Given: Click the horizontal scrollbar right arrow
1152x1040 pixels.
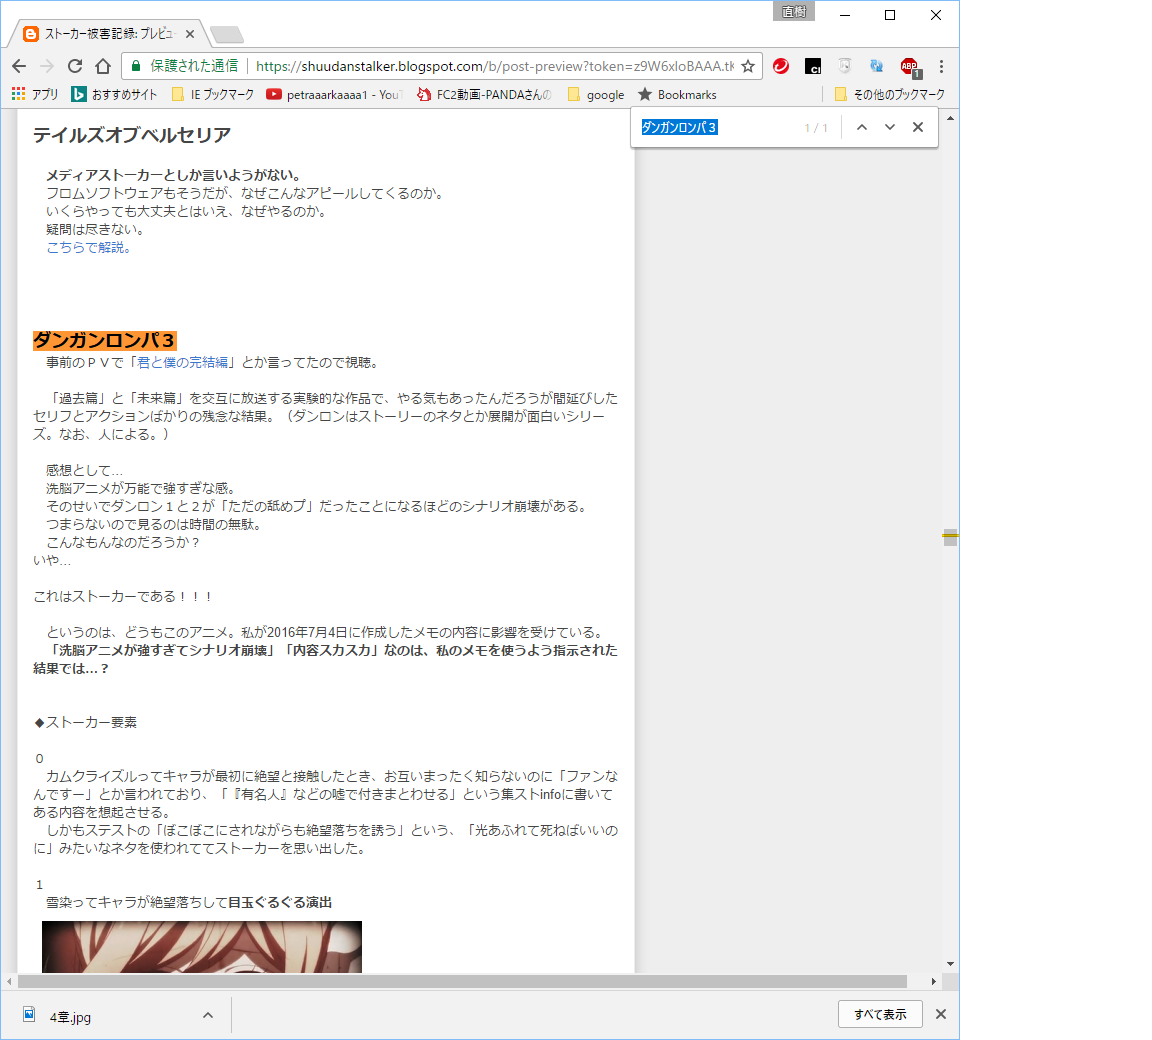Looking at the screenshot, I should tap(934, 981).
